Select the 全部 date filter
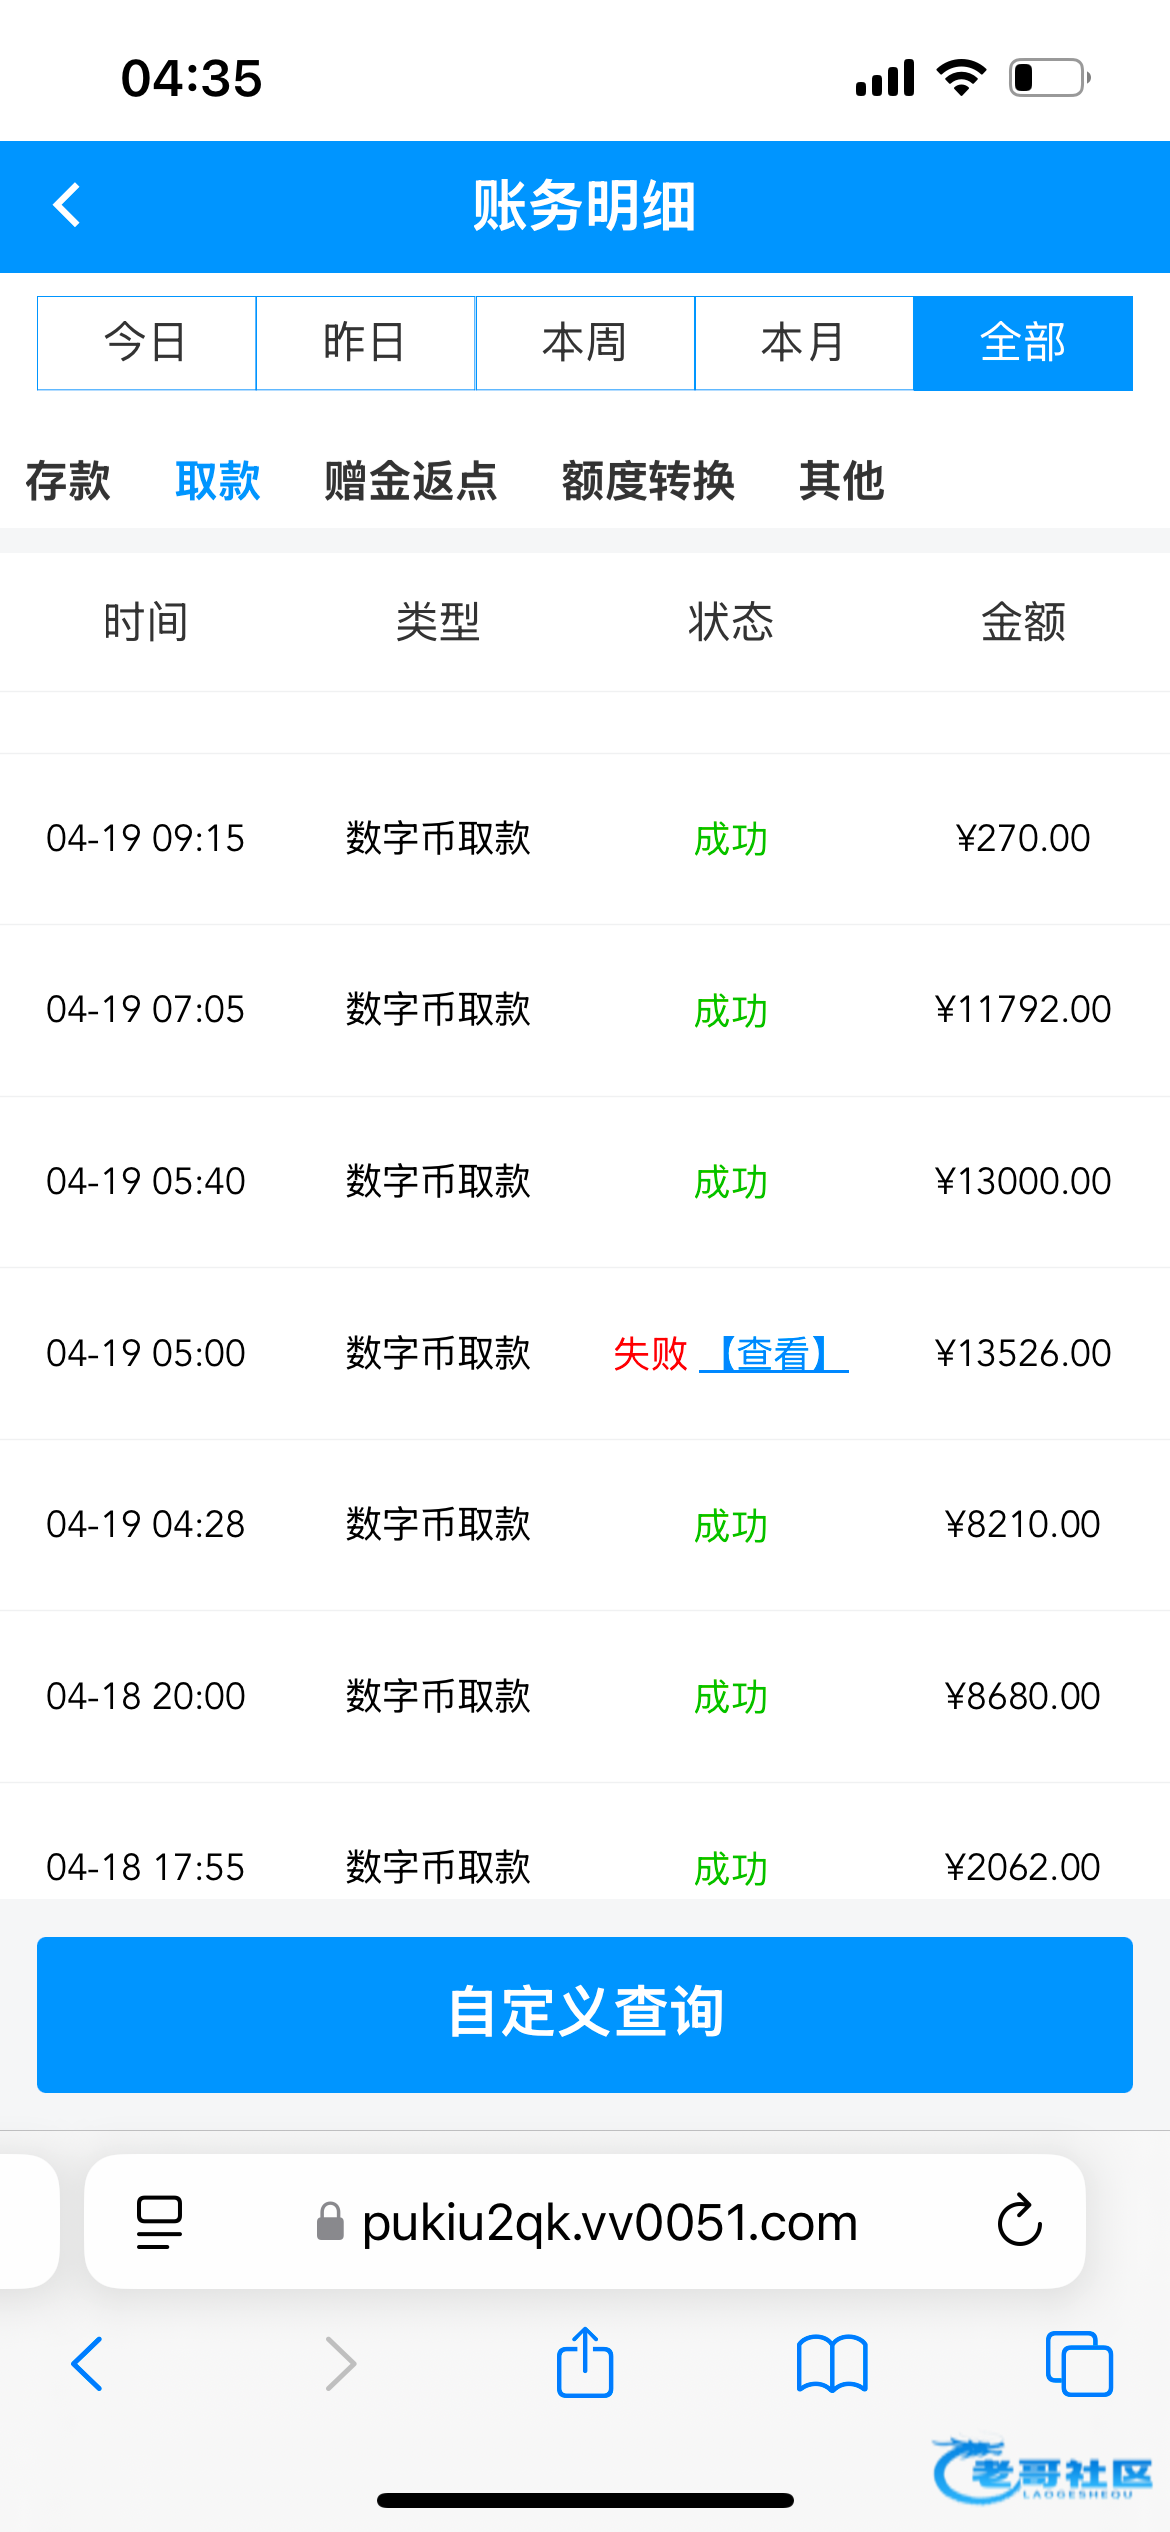Viewport: 1170px width, 2532px height. (1023, 343)
